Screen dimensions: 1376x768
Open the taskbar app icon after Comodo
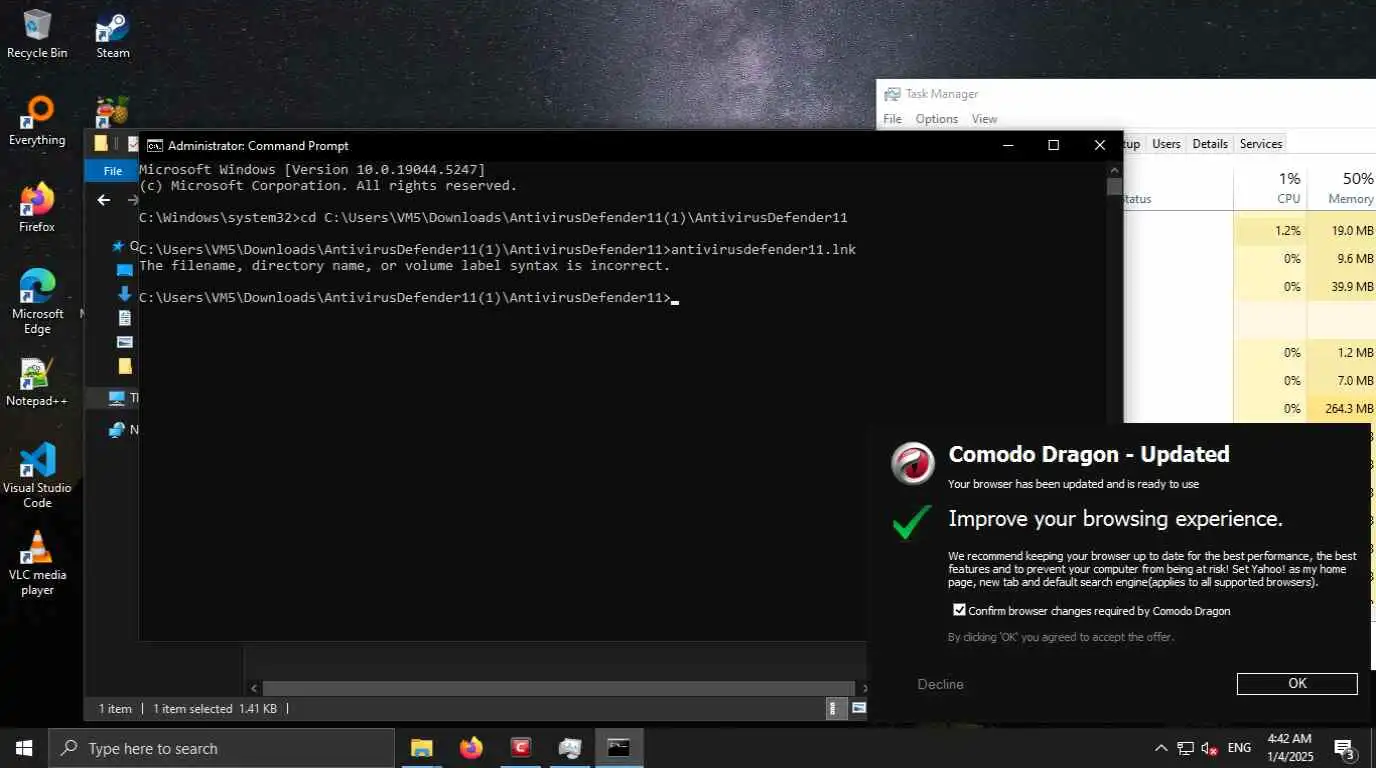569,748
